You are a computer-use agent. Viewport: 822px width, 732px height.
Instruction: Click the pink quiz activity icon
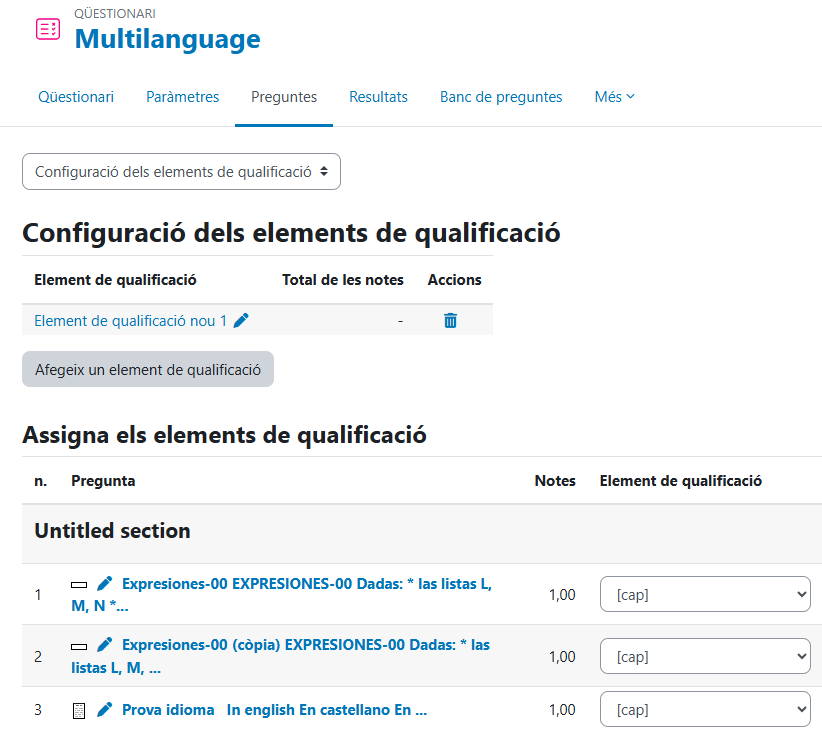point(48,29)
